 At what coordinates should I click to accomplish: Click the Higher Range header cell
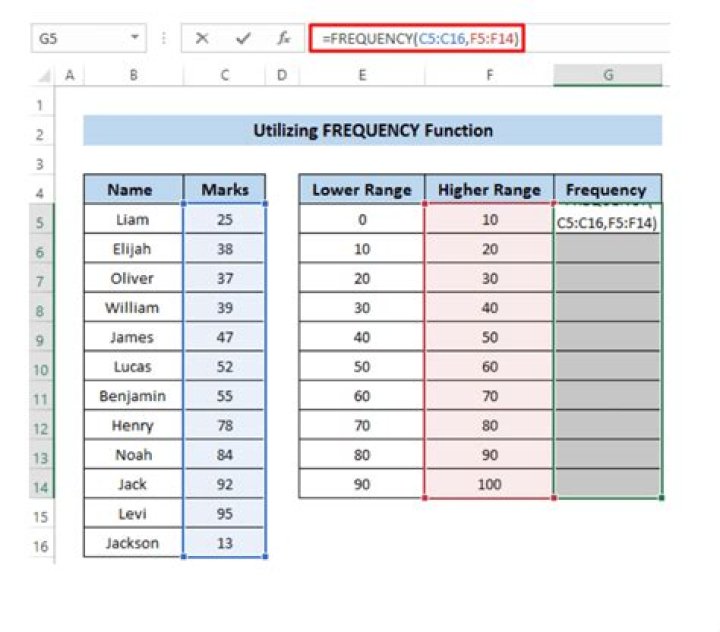[x=489, y=189]
